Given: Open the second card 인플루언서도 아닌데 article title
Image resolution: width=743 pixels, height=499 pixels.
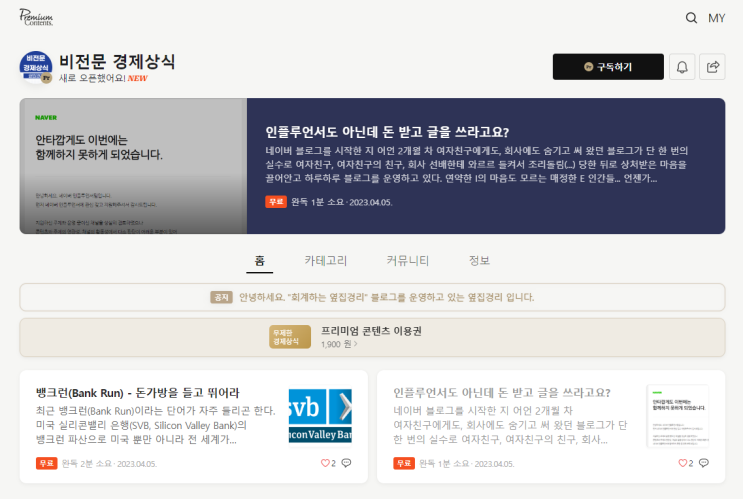Looking at the screenshot, I should pyautogui.click(x=502, y=393).
